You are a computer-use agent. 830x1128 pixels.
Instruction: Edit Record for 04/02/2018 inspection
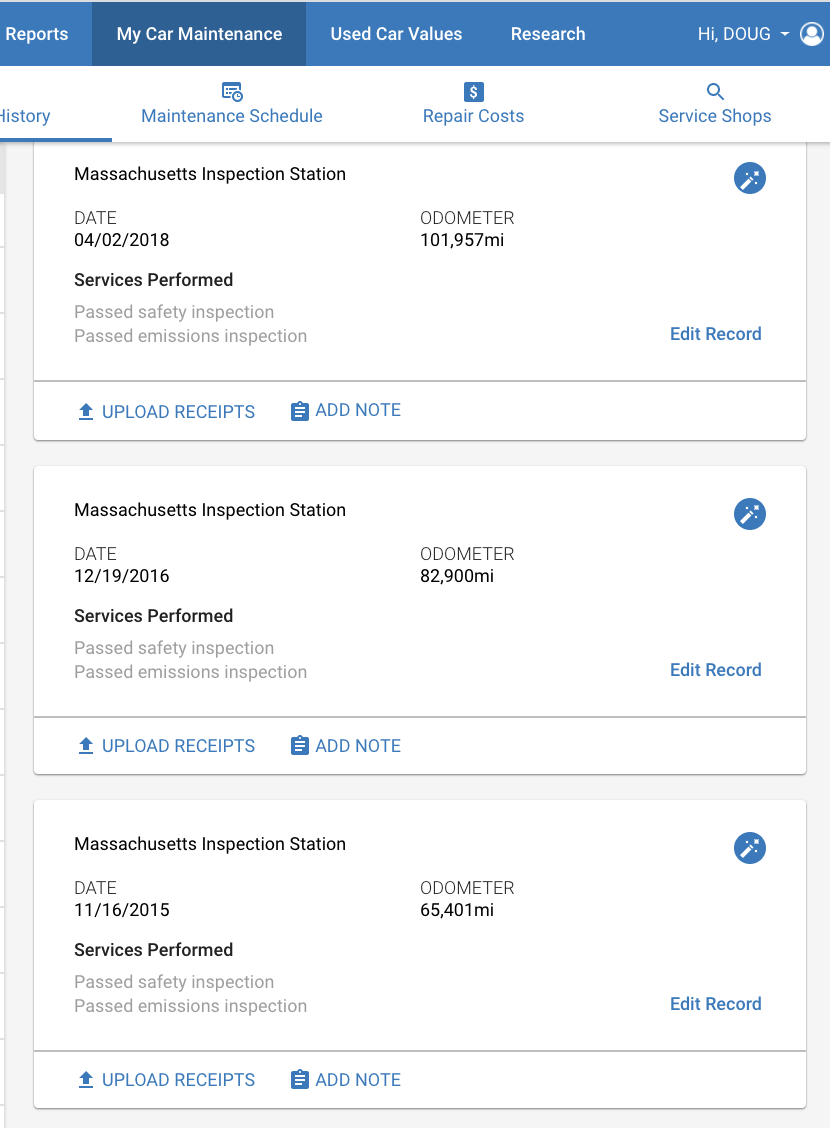pos(716,334)
